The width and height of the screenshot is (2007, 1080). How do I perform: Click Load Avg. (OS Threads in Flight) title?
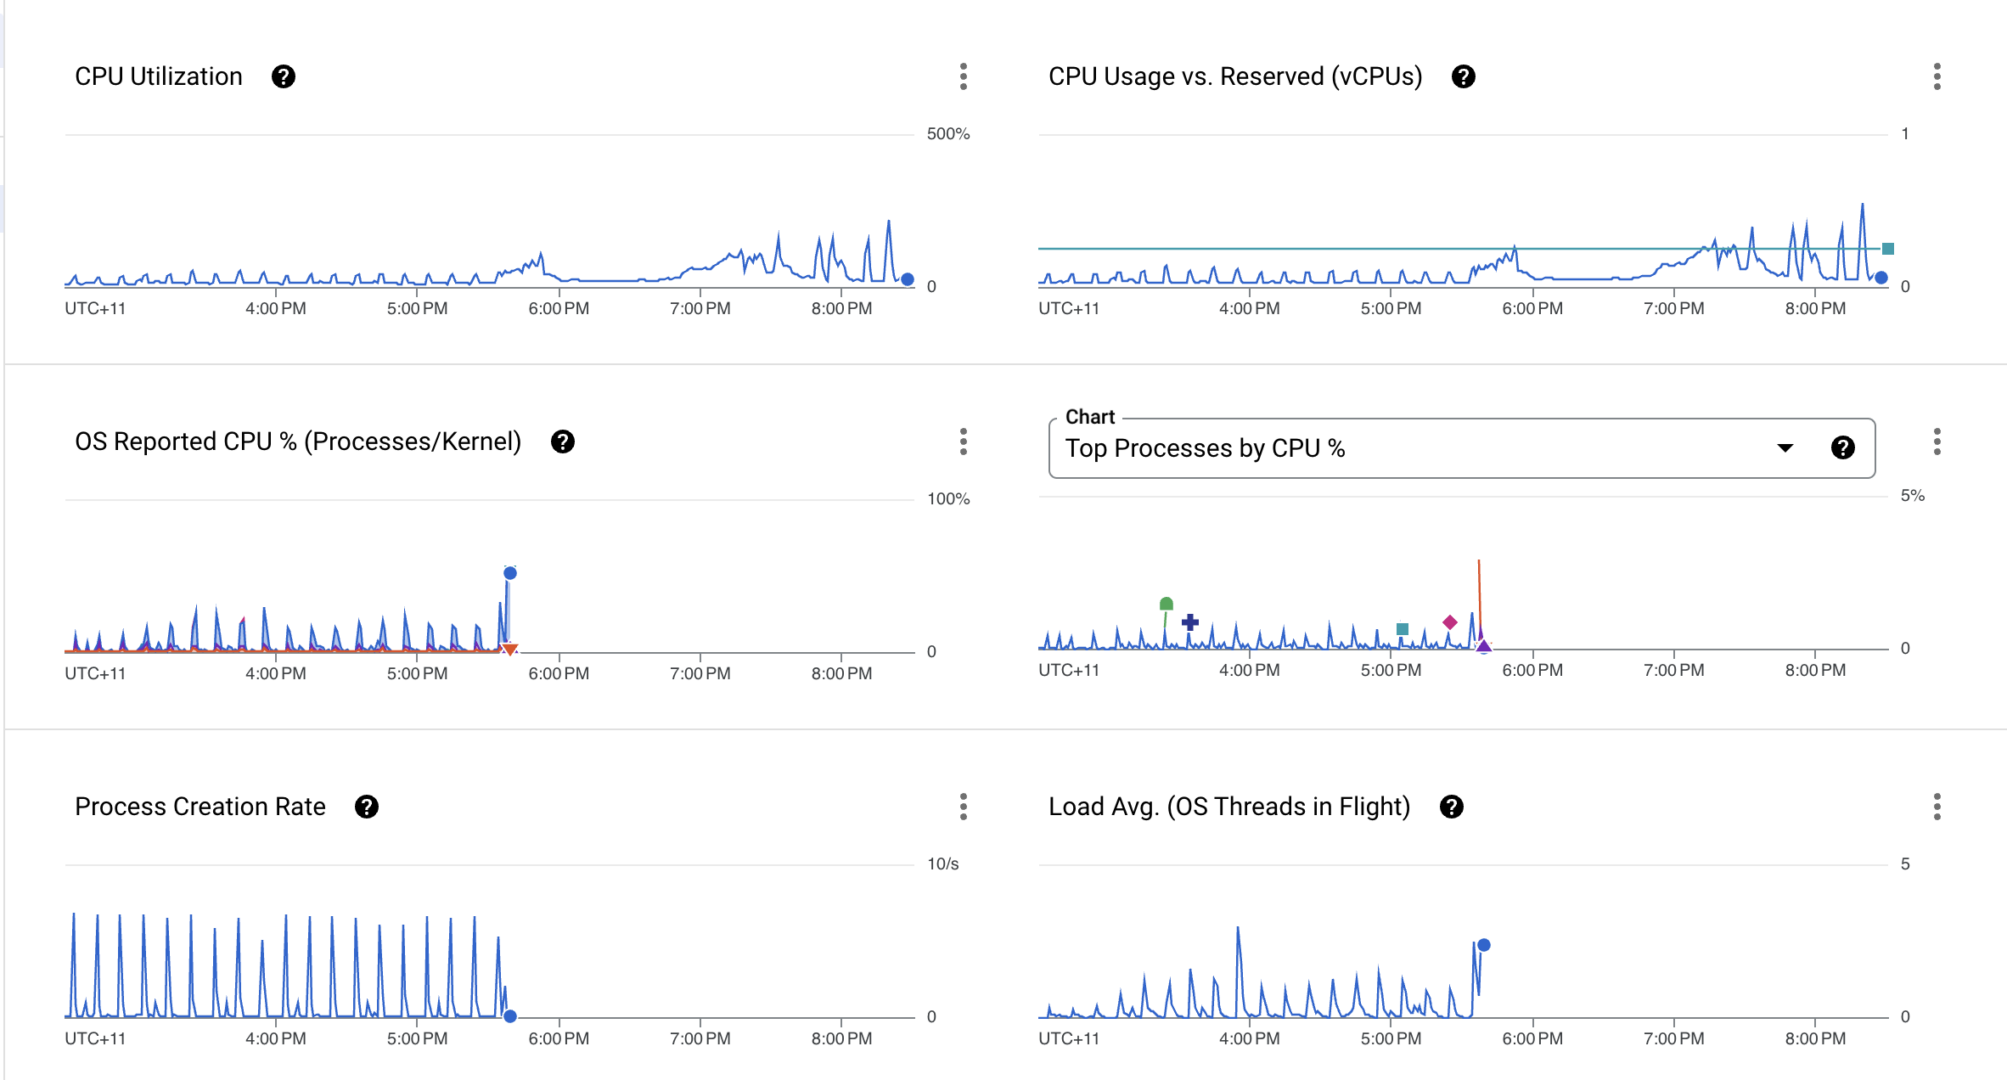coord(1229,807)
